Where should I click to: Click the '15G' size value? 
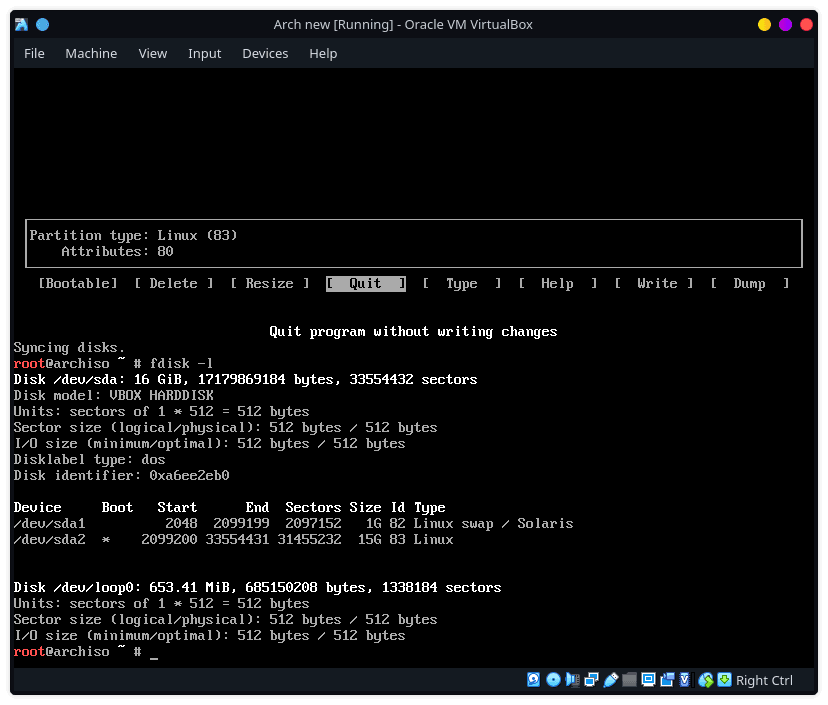tap(370, 539)
